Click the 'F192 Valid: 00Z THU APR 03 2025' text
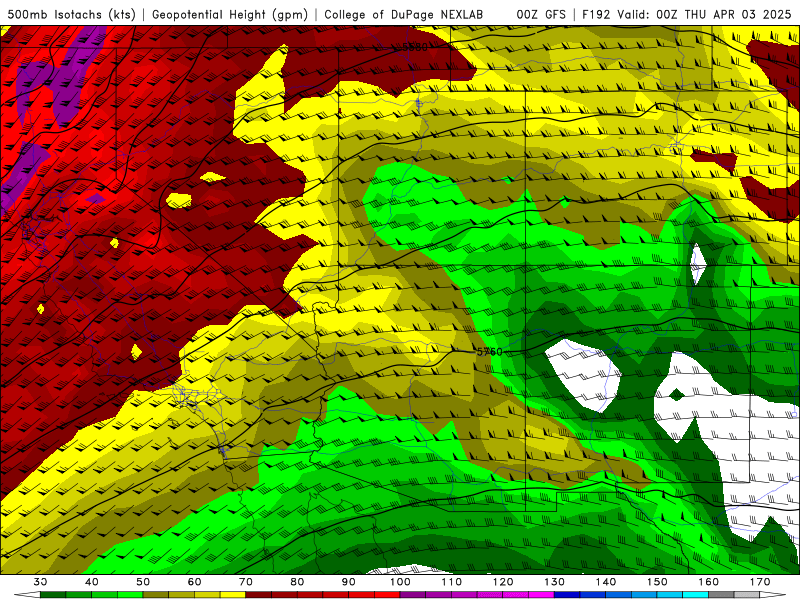The height and width of the screenshot is (600, 800). click(686, 15)
